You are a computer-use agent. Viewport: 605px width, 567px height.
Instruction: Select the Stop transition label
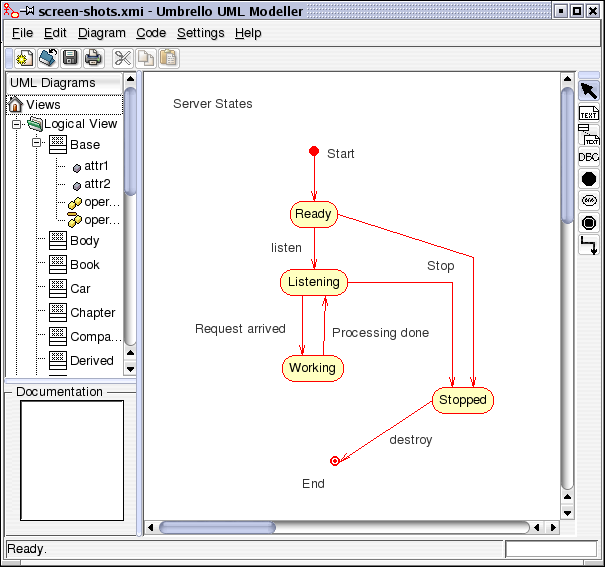pos(441,266)
